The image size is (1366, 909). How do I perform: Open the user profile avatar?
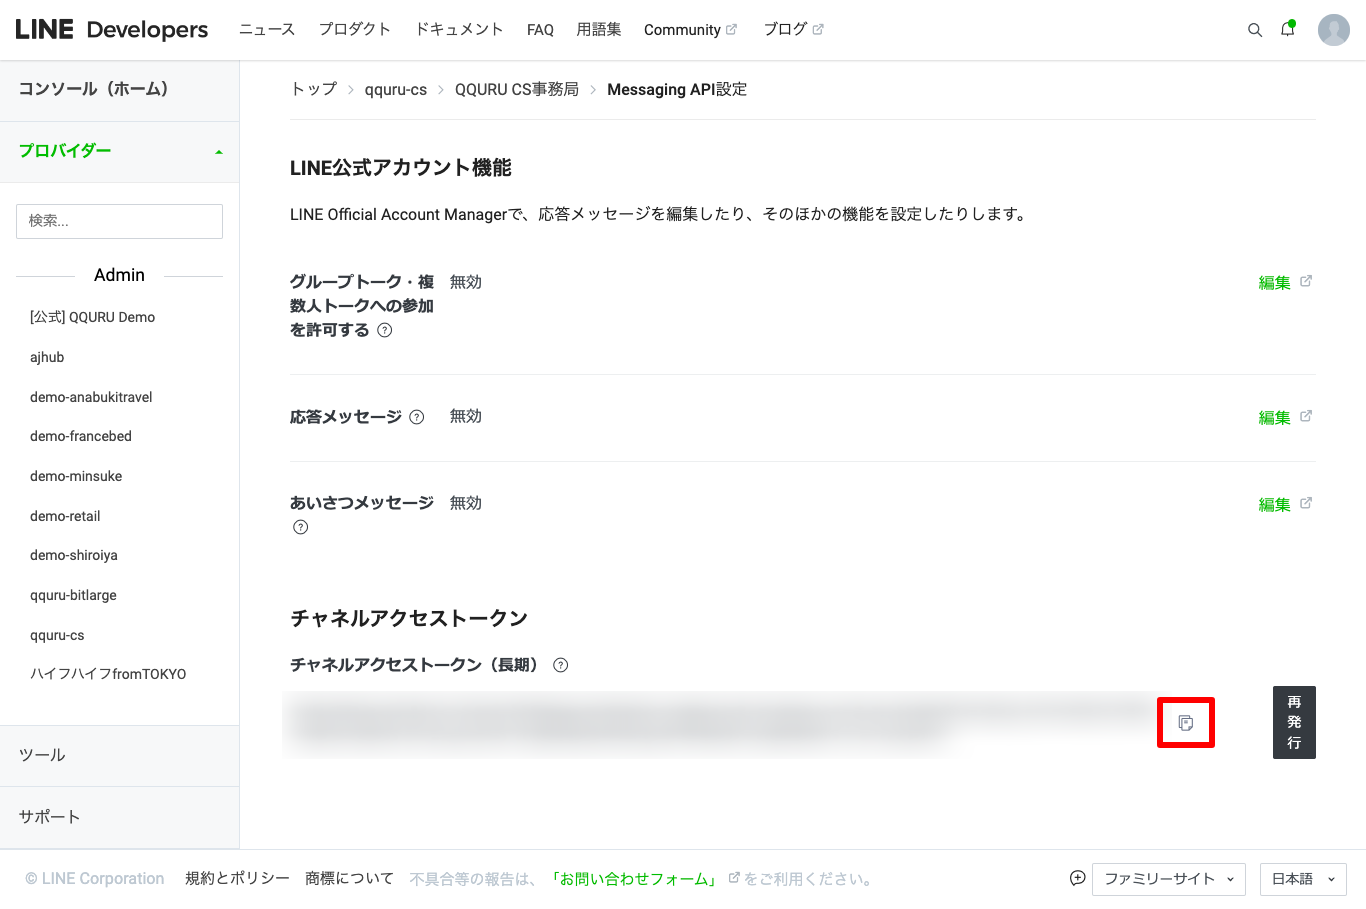[x=1333, y=30]
